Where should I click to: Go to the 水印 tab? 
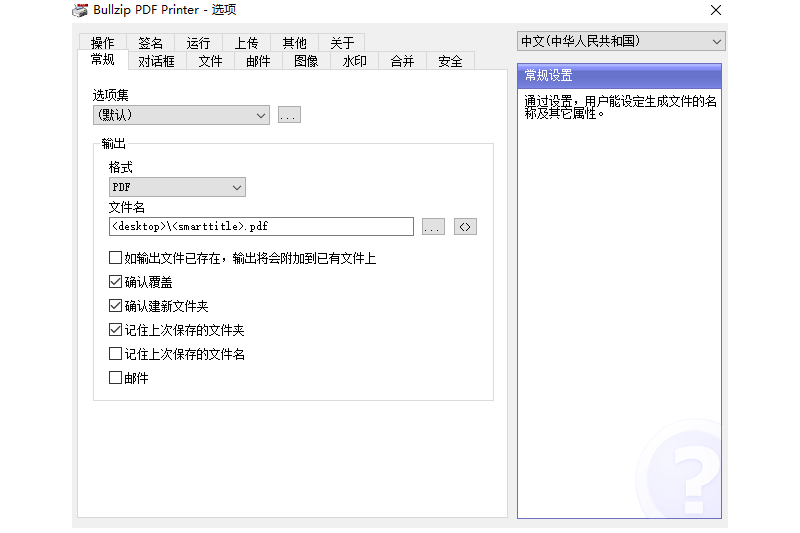click(x=354, y=61)
